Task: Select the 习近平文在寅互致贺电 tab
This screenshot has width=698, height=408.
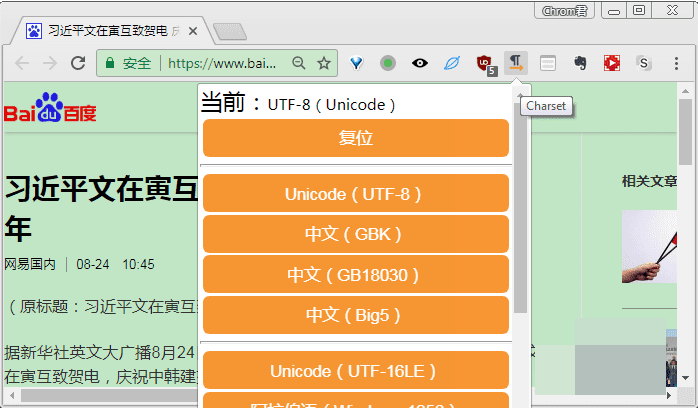Action: click(108, 31)
